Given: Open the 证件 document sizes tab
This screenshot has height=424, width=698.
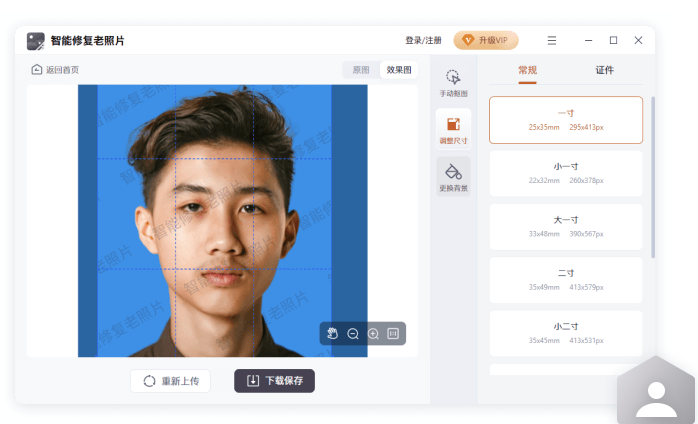Looking at the screenshot, I should 604,70.
